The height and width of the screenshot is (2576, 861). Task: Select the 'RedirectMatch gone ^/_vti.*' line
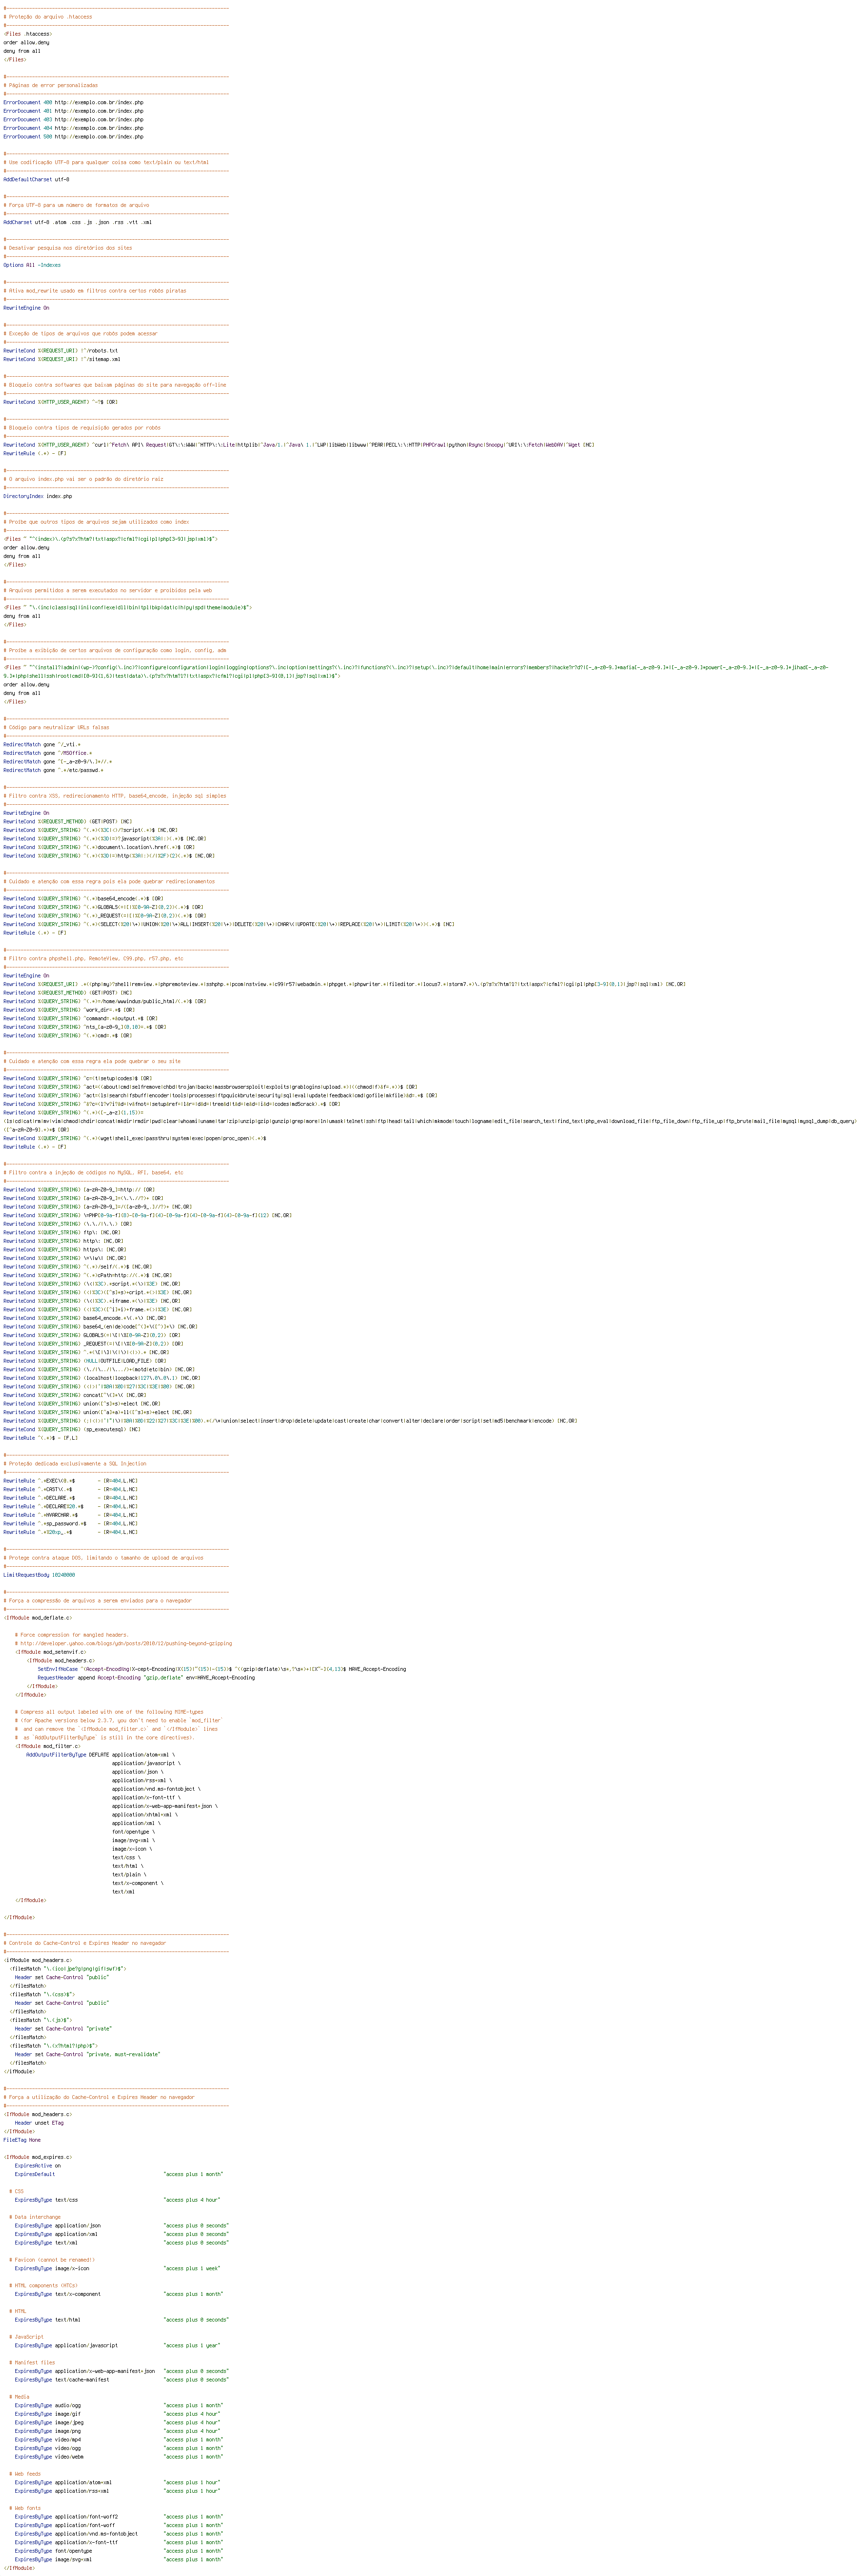(42, 744)
